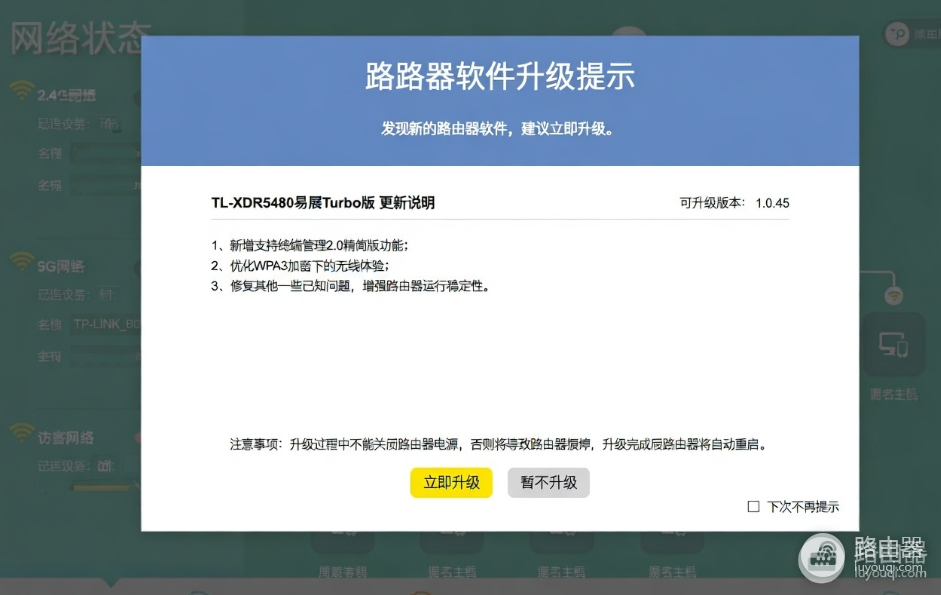Click the TL-XDR5480易展Turbo版 更新说明 heading

click(323, 203)
